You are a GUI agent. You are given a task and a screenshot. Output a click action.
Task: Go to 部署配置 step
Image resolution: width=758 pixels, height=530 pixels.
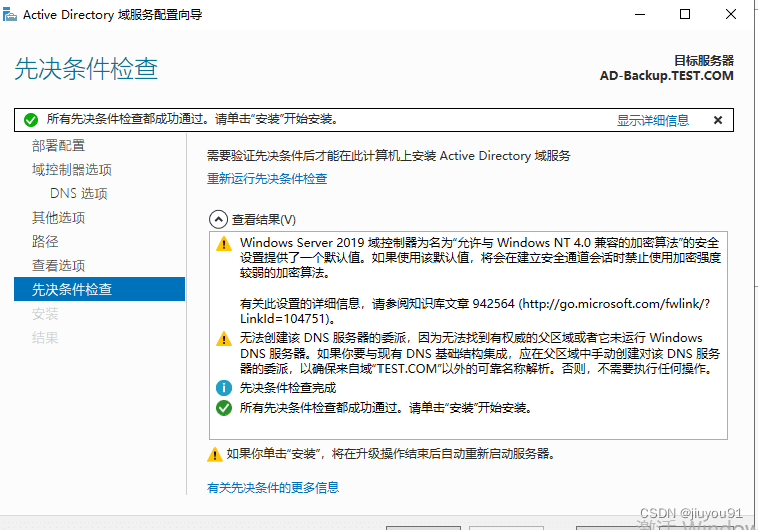[58, 146]
